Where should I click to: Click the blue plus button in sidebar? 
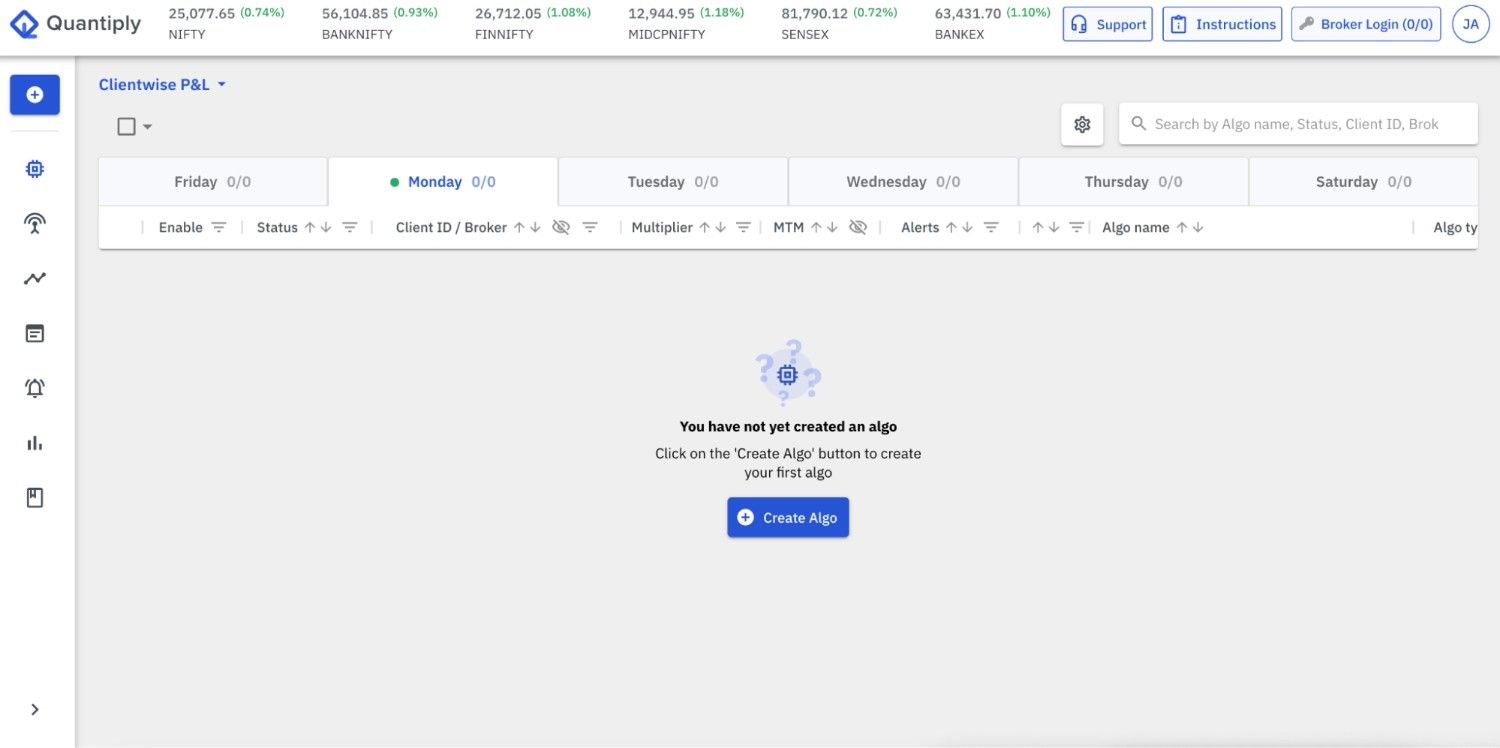[35, 95]
